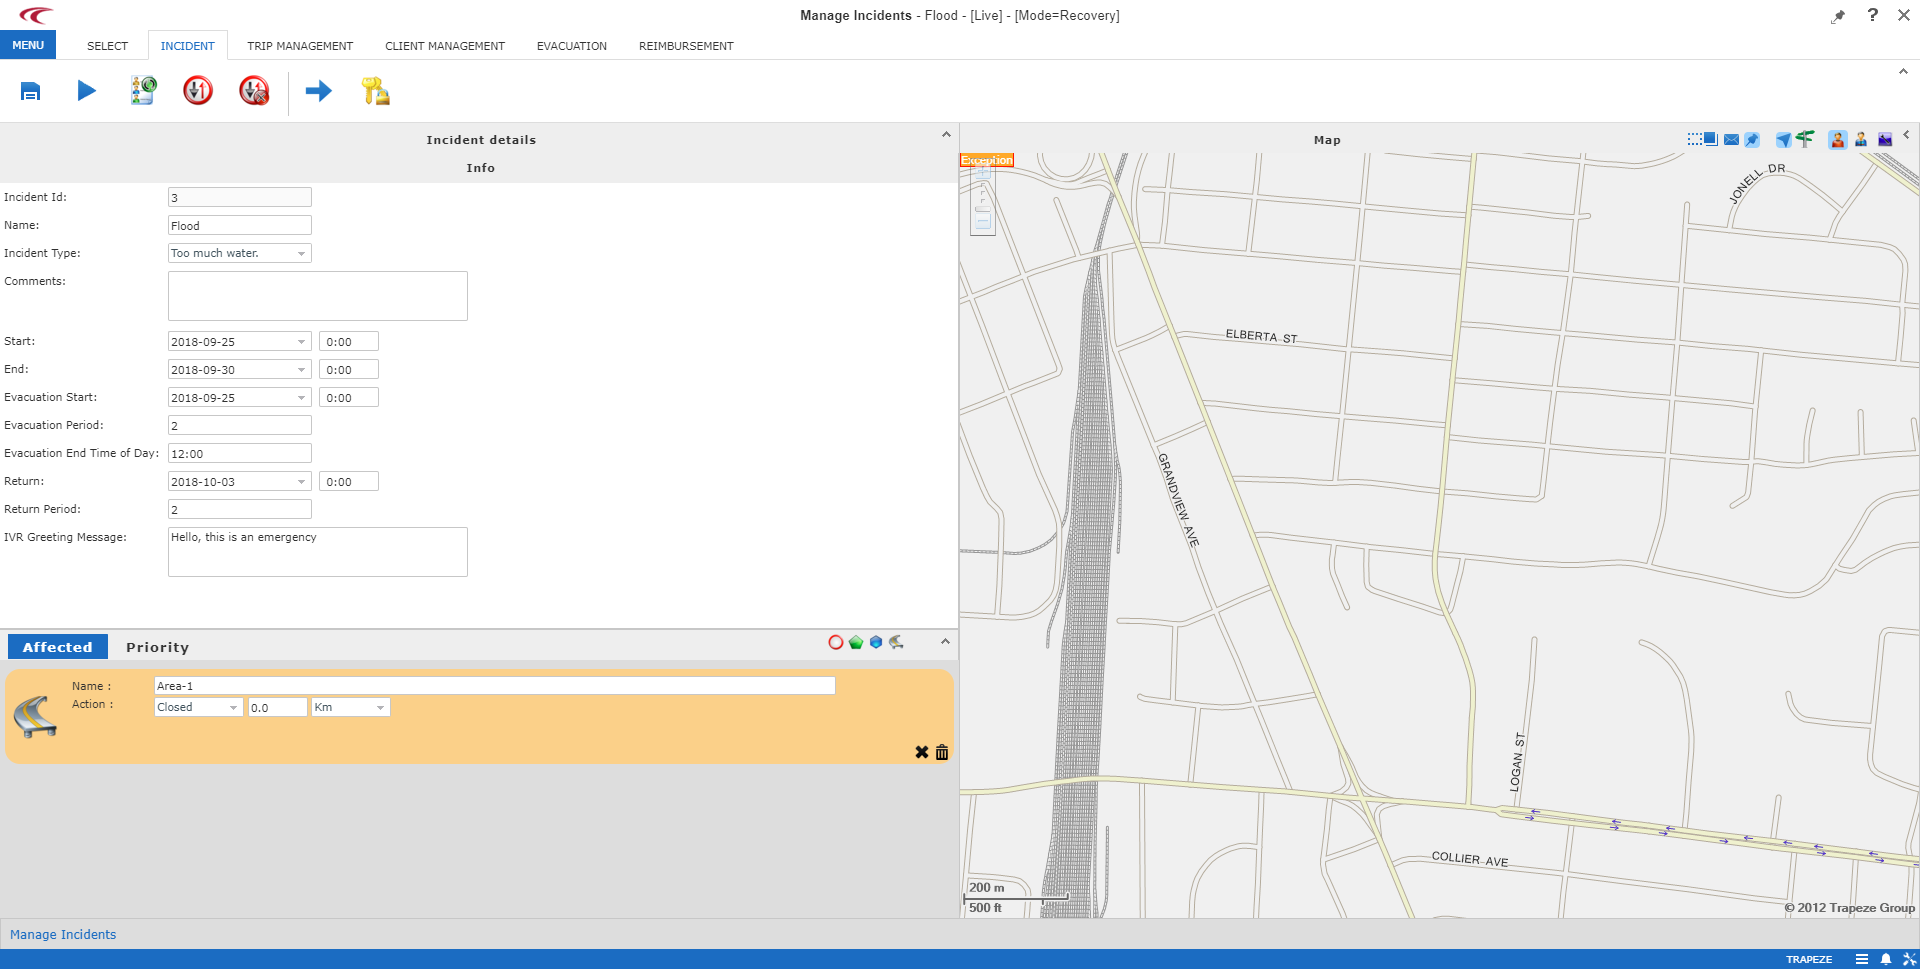Select the green pentagon area tool
The height and width of the screenshot is (969, 1920).
pyautogui.click(x=856, y=643)
